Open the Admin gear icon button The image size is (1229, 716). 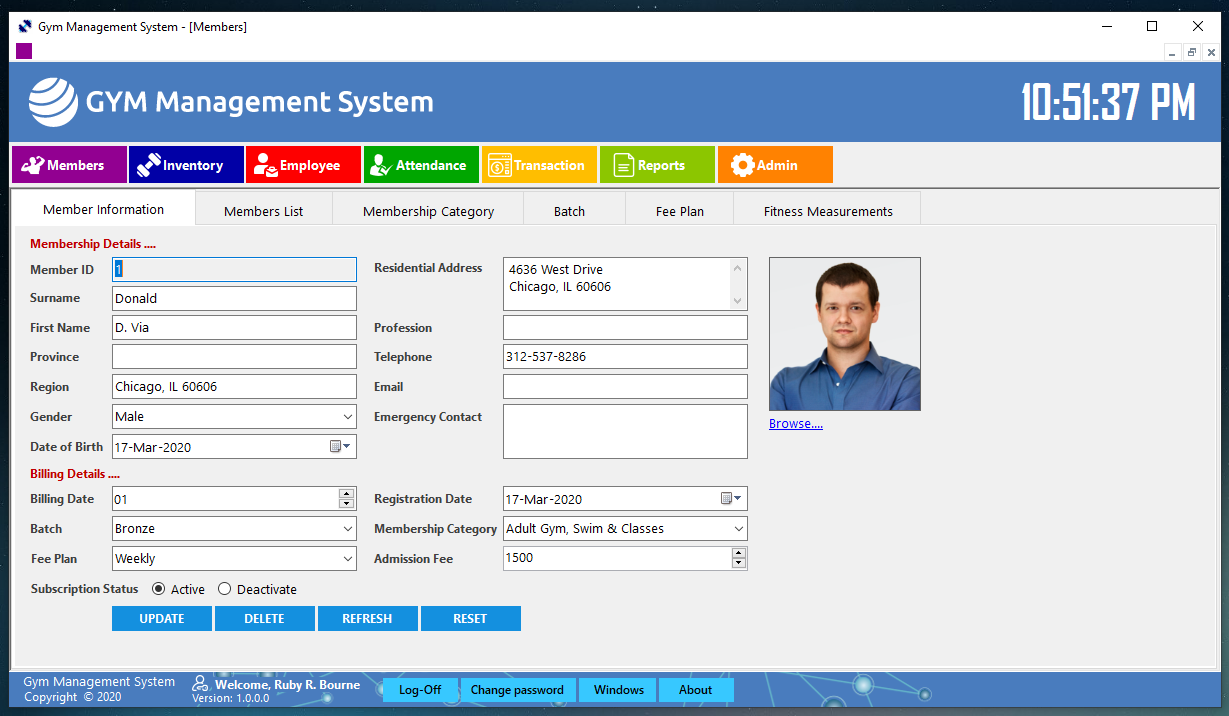(774, 165)
